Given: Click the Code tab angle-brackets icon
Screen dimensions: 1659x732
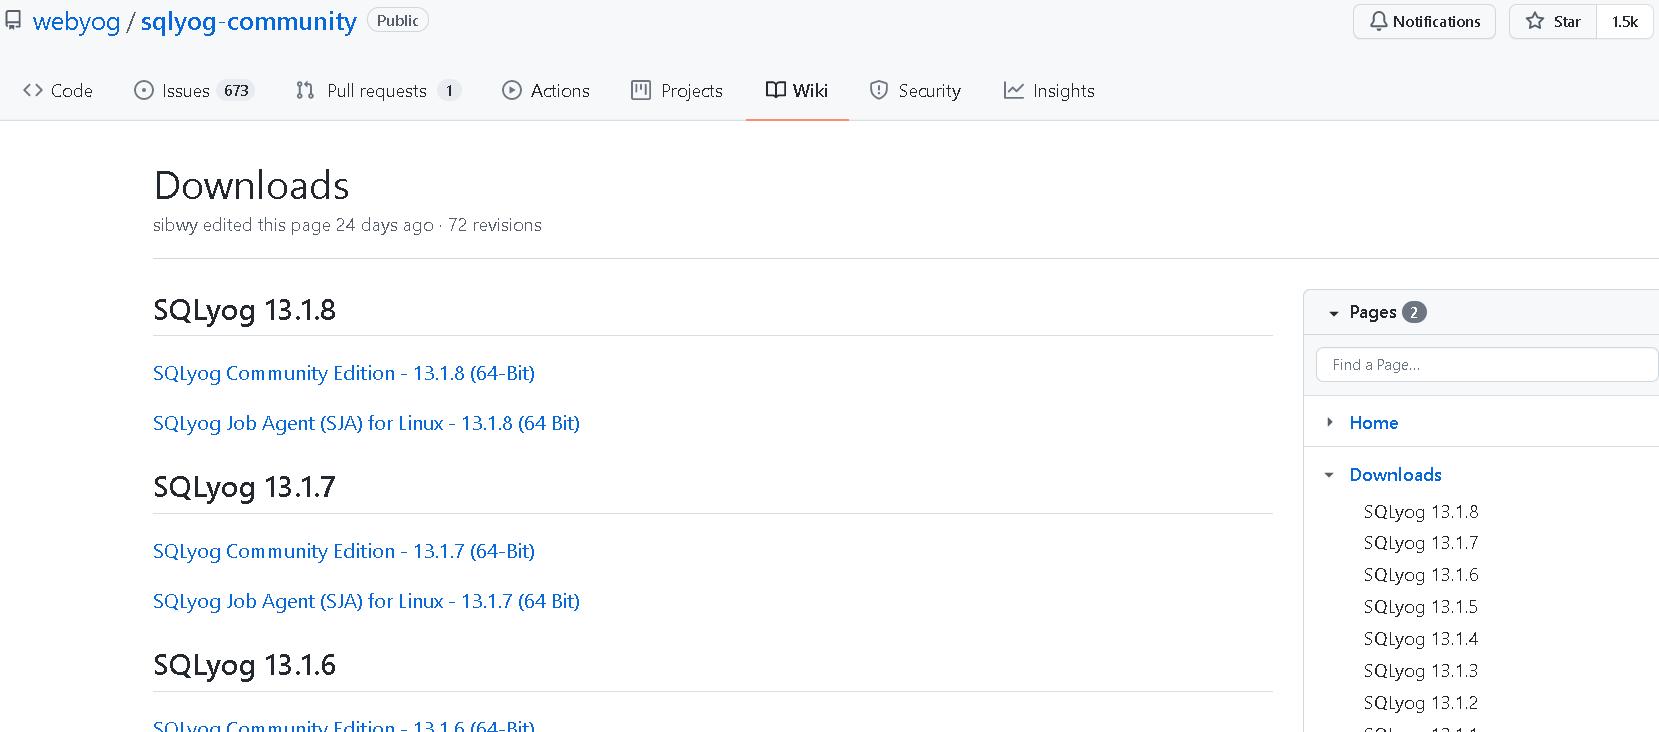Looking at the screenshot, I should pyautogui.click(x=33, y=90).
